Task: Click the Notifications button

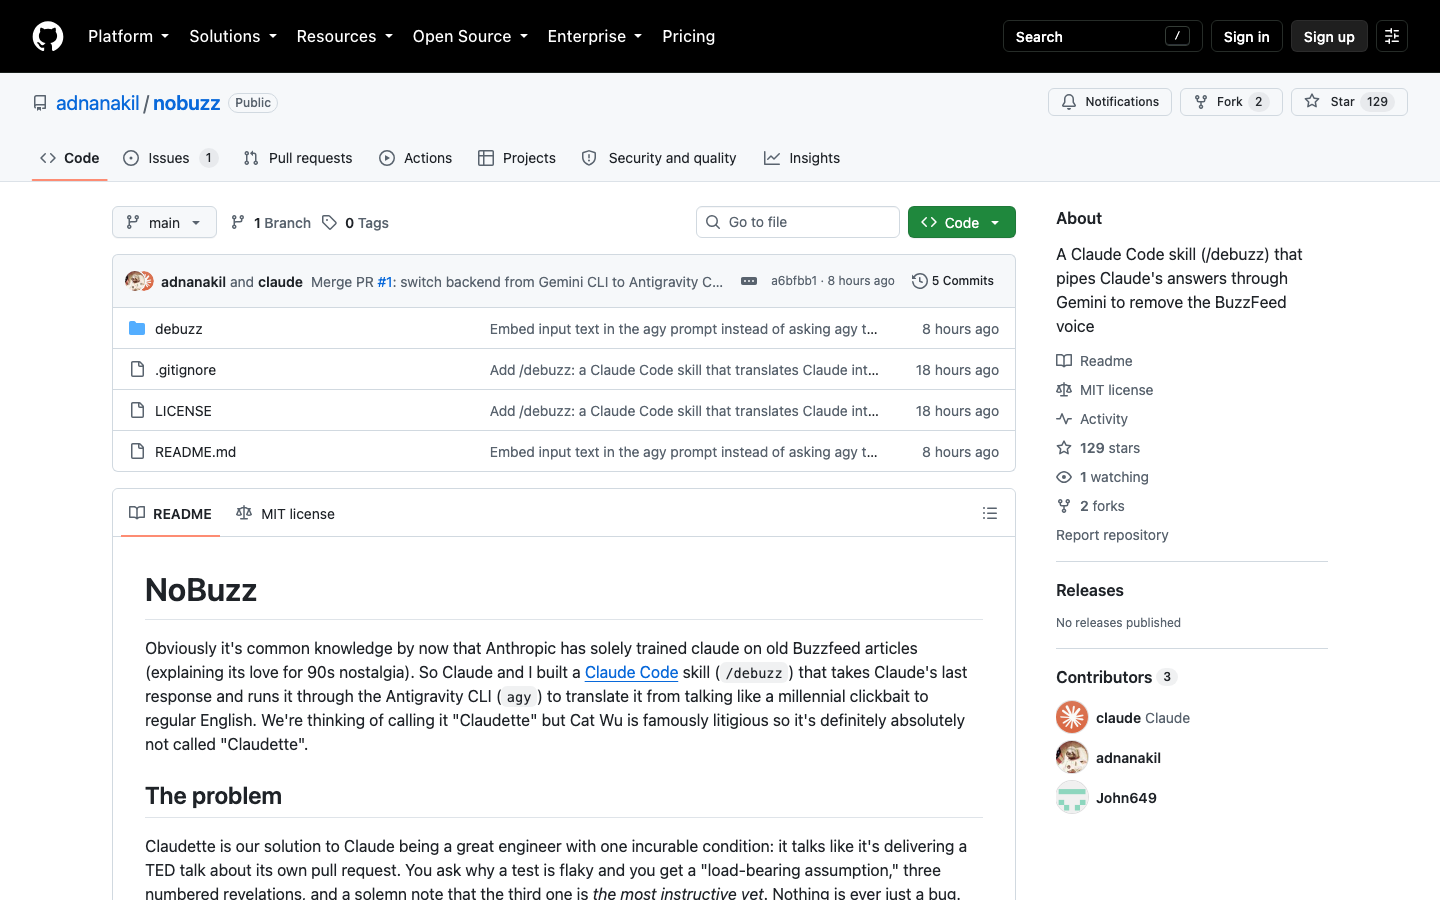Action: pyautogui.click(x=1110, y=102)
